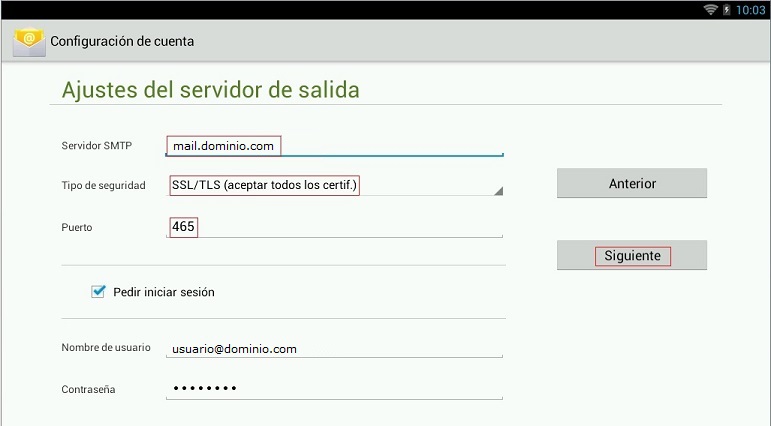Image resolution: width=771 pixels, height=426 pixels.
Task: Click the "Ajustes del servidor de salida" heading
Action: click(210, 90)
